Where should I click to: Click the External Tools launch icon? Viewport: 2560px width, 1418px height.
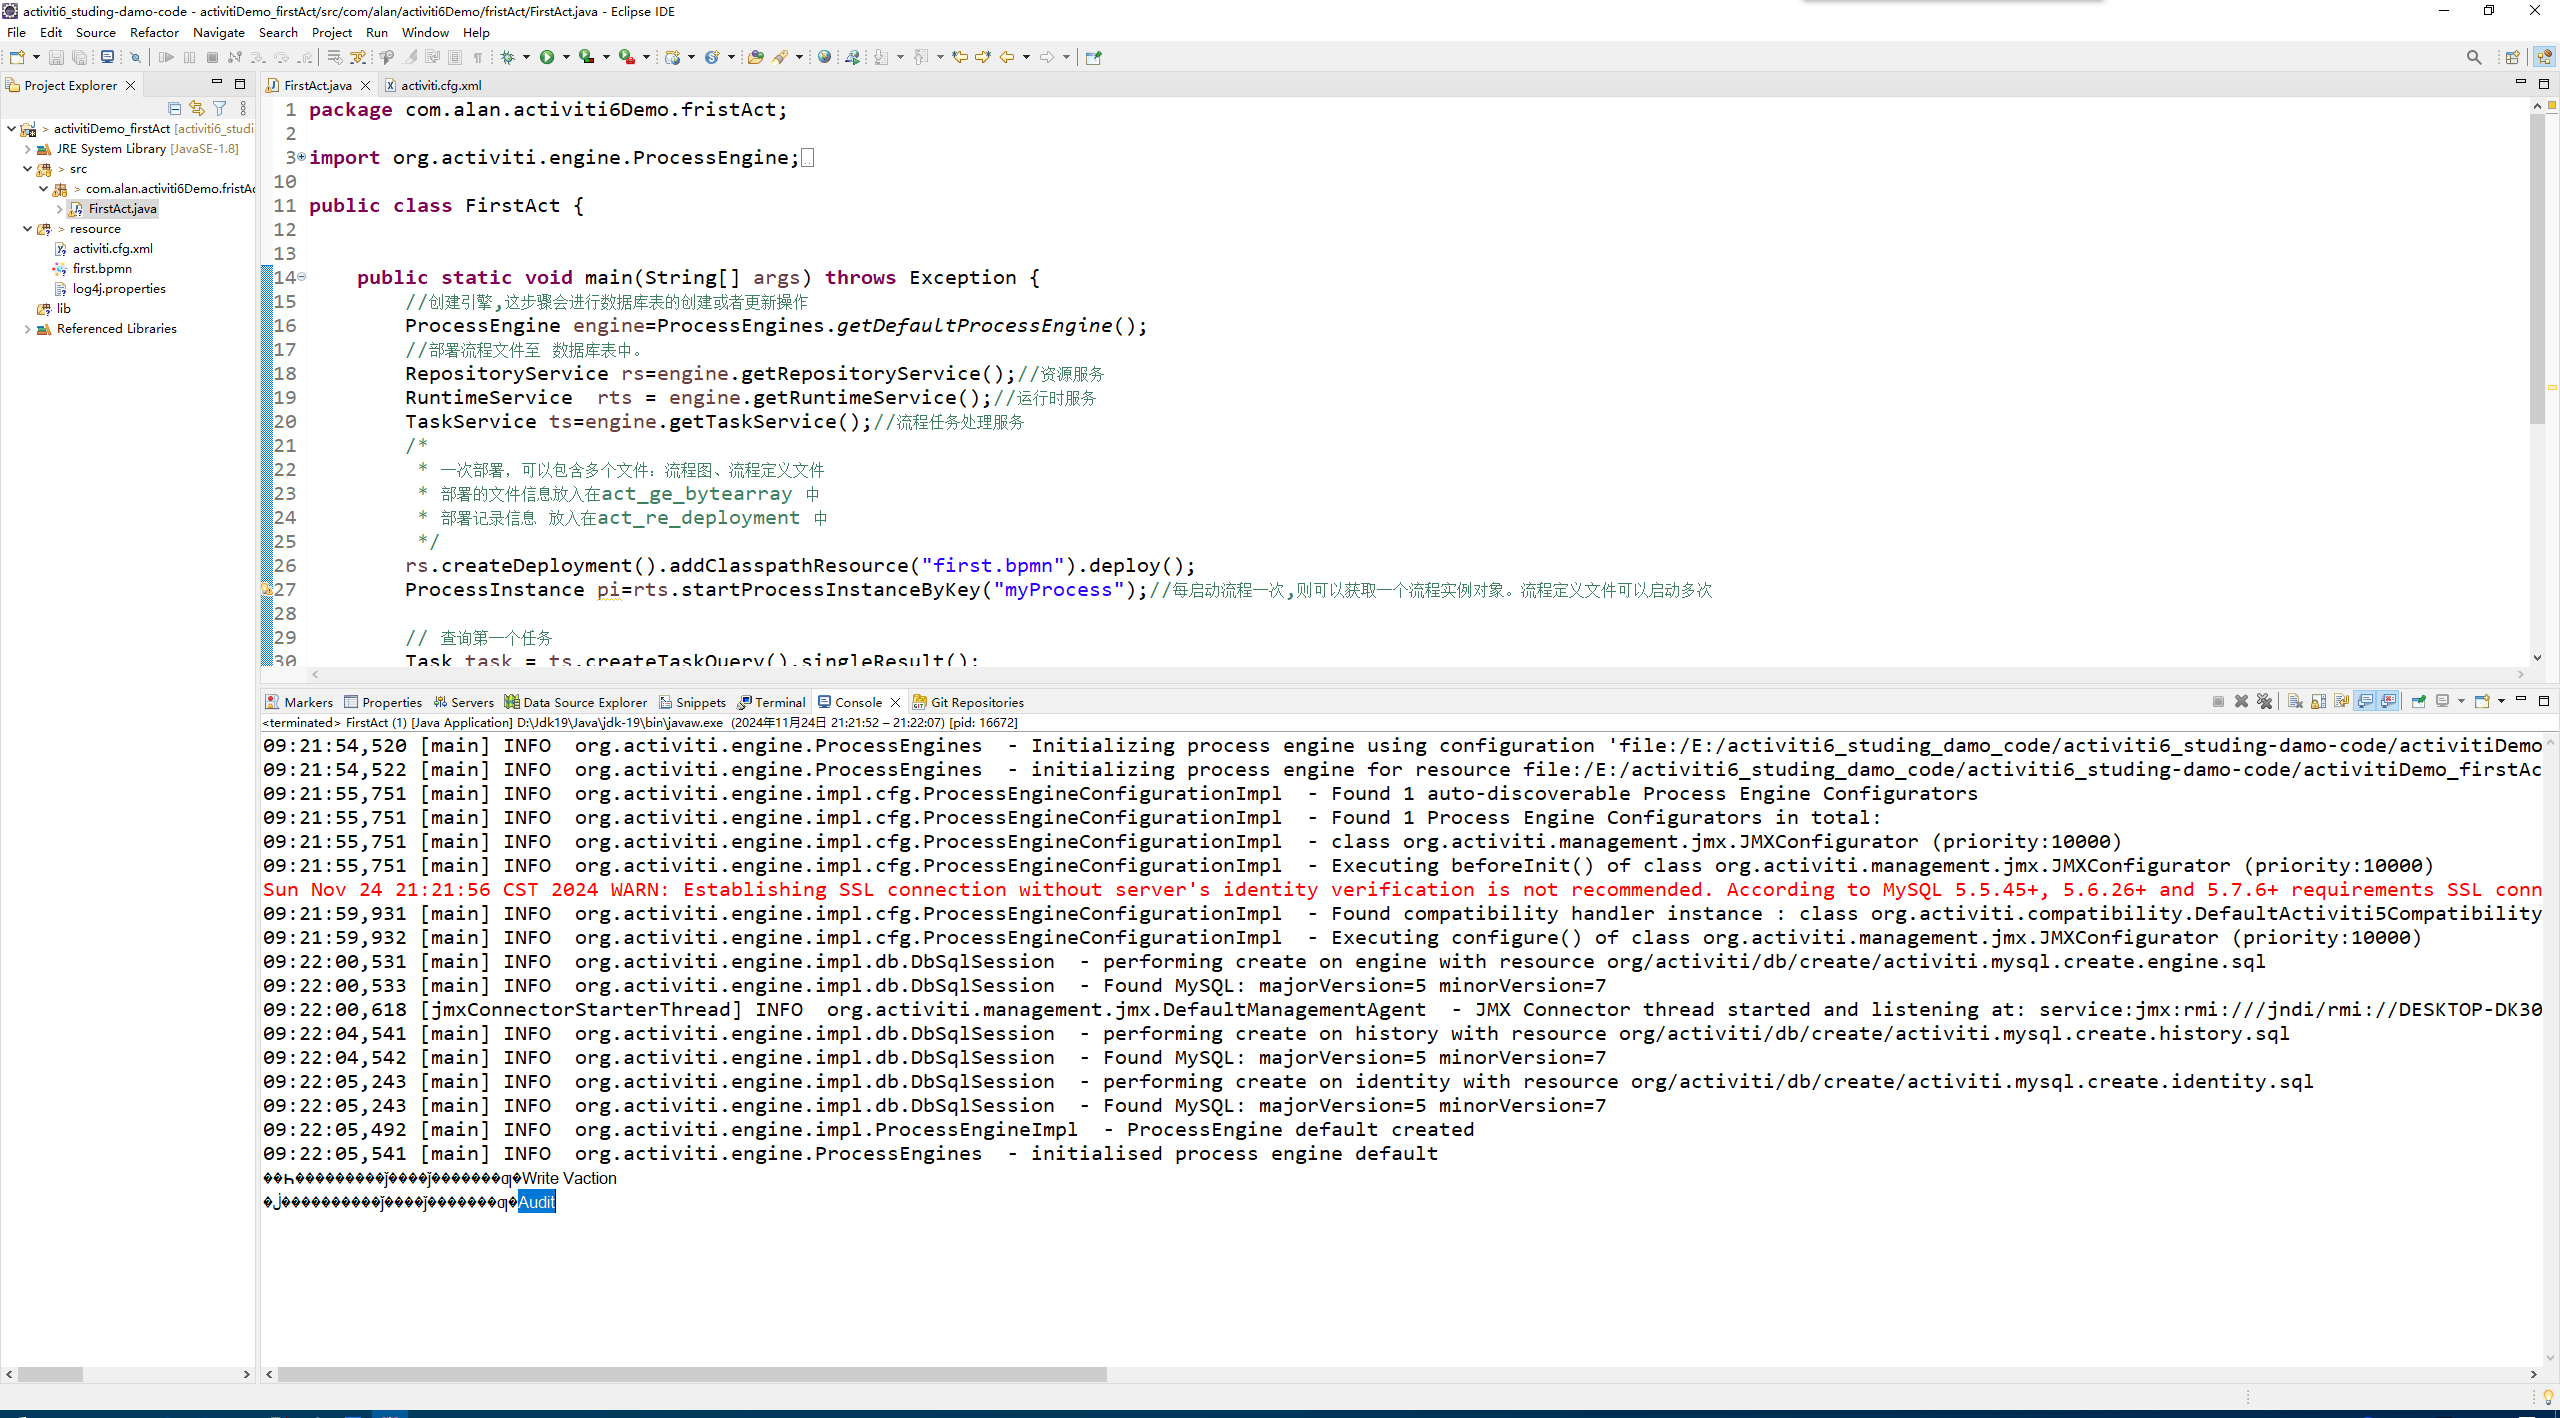[627, 57]
